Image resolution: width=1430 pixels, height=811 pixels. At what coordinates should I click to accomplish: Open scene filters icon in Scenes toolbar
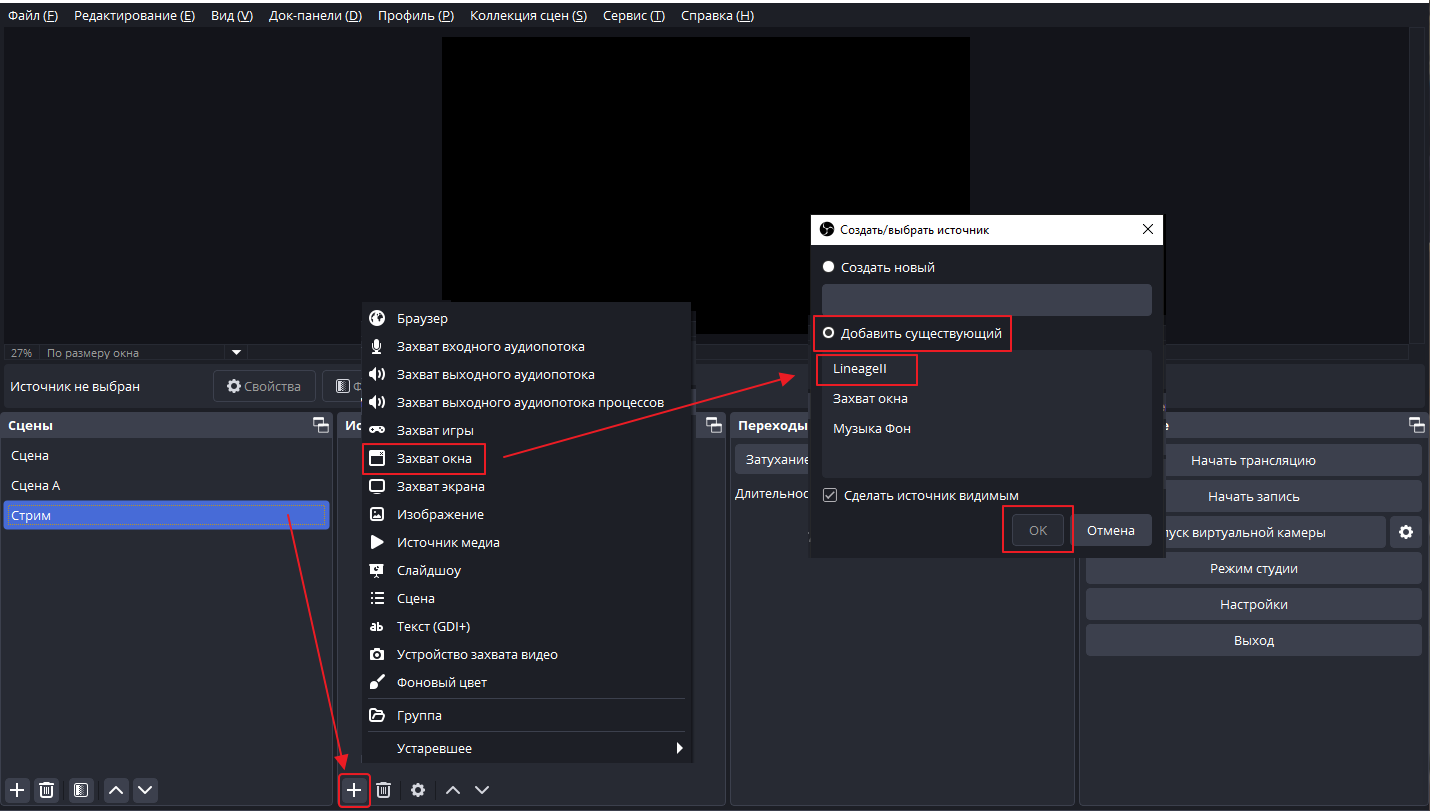81,790
